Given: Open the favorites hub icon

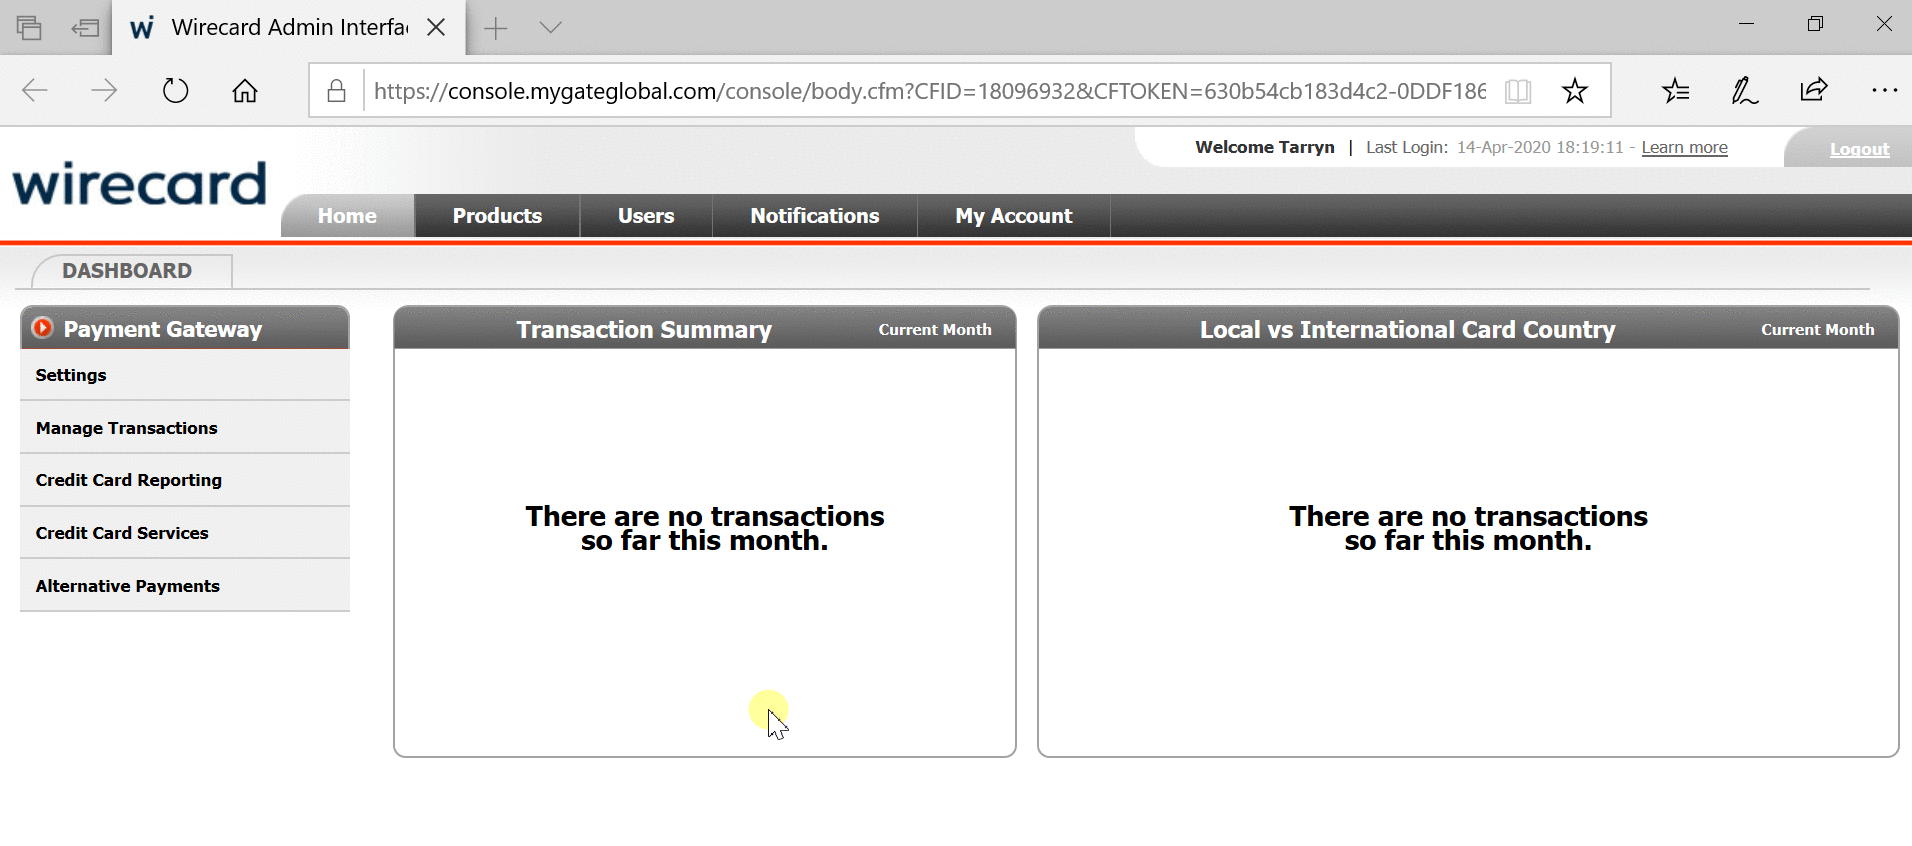Looking at the screenshot, I should [1676, 91].
